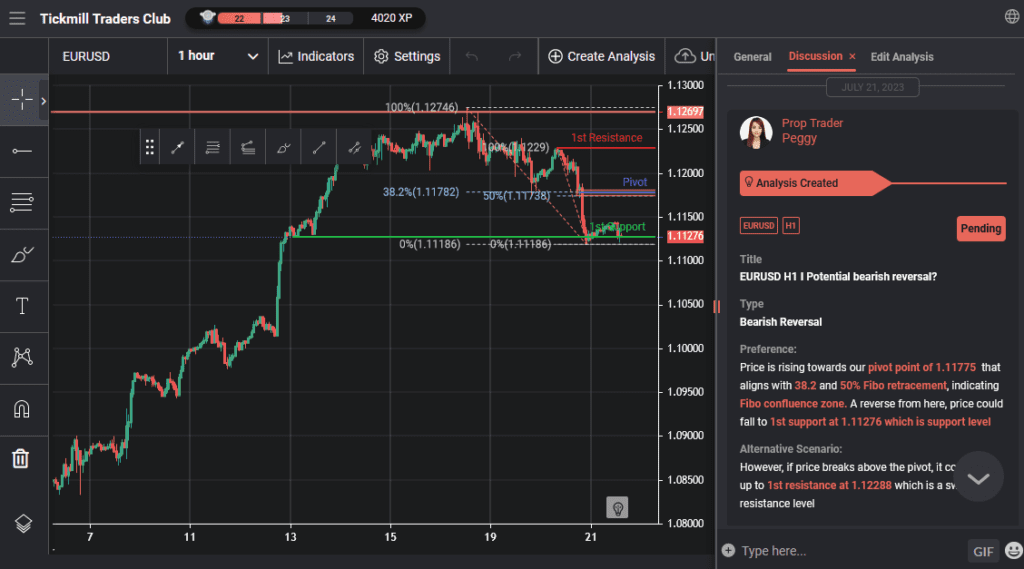Click scroll-down chevron in discussion panel
Image resolution: width=1024 pixels, height=569 pixels.
click(x=978, y=478)
